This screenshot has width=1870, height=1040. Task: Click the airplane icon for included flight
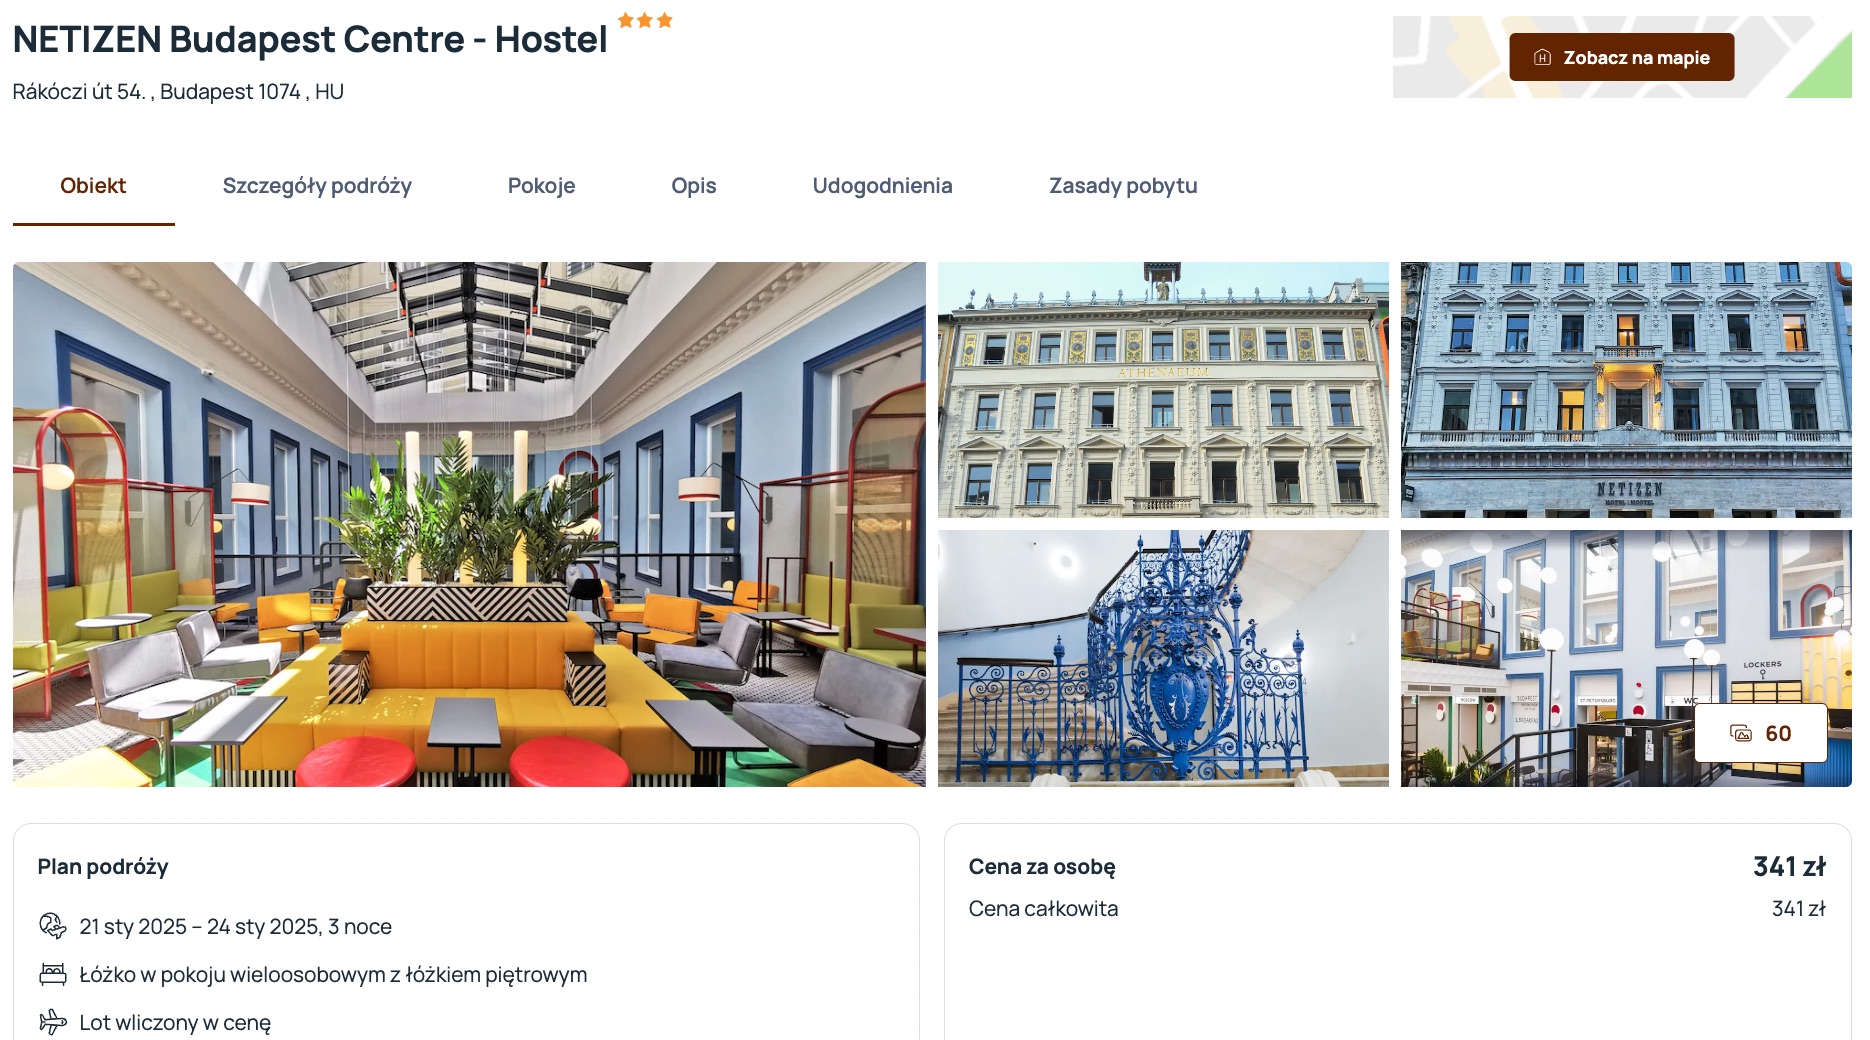coord(52,1022)
